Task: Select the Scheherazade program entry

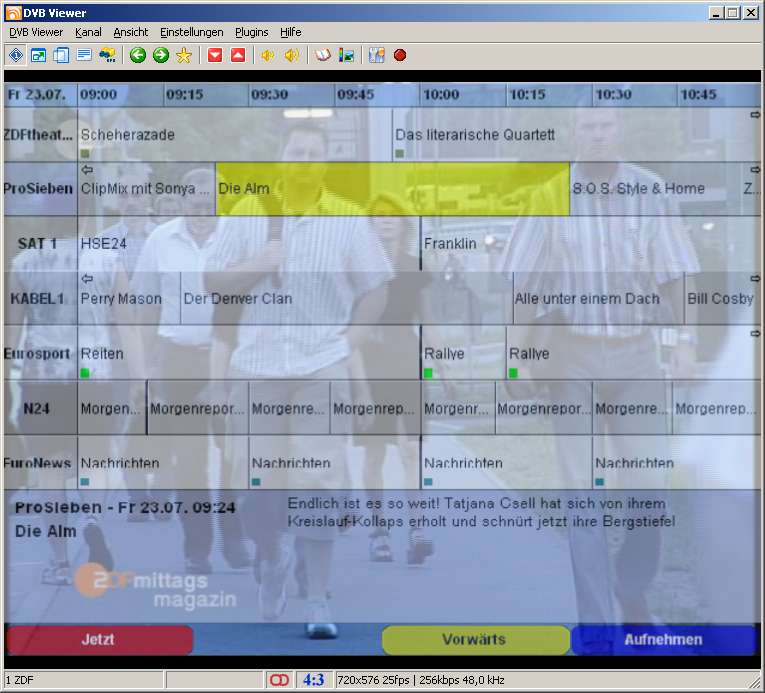Action: [235, 135]
